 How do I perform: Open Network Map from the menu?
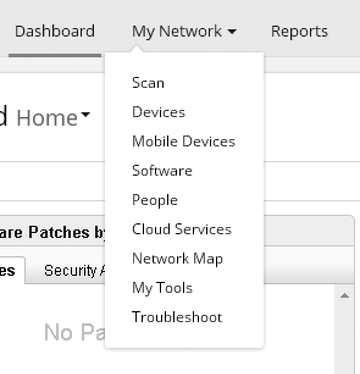click(x=177, y=259)
